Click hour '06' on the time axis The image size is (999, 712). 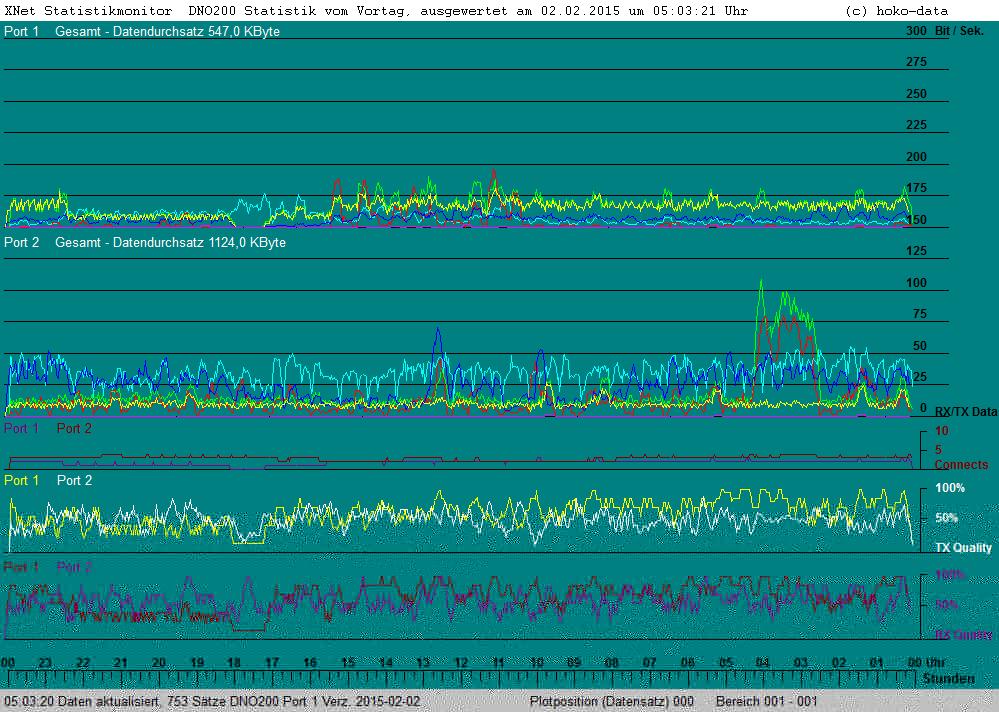click(x=687, y=662)
